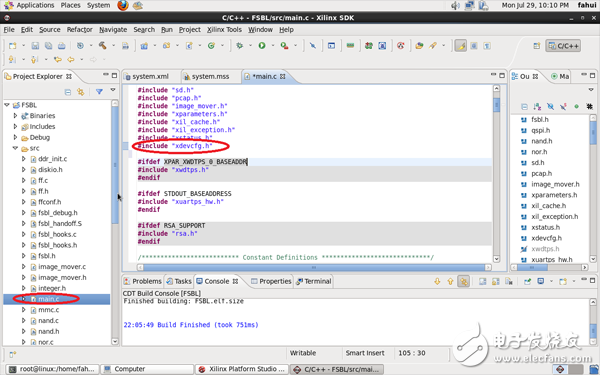
Task: Click the console Previous Error up arrow
Action: click(x=450, y=282)
